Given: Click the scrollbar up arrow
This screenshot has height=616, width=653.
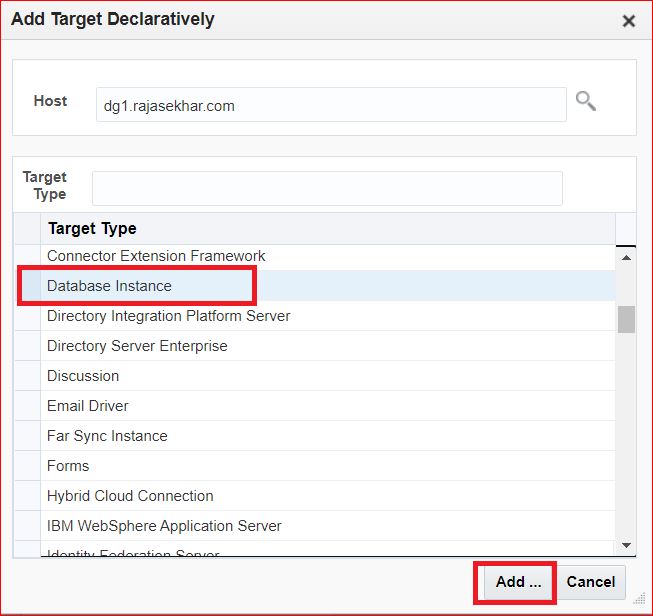Looking at the screenshot, I should (x=626, y=257).
